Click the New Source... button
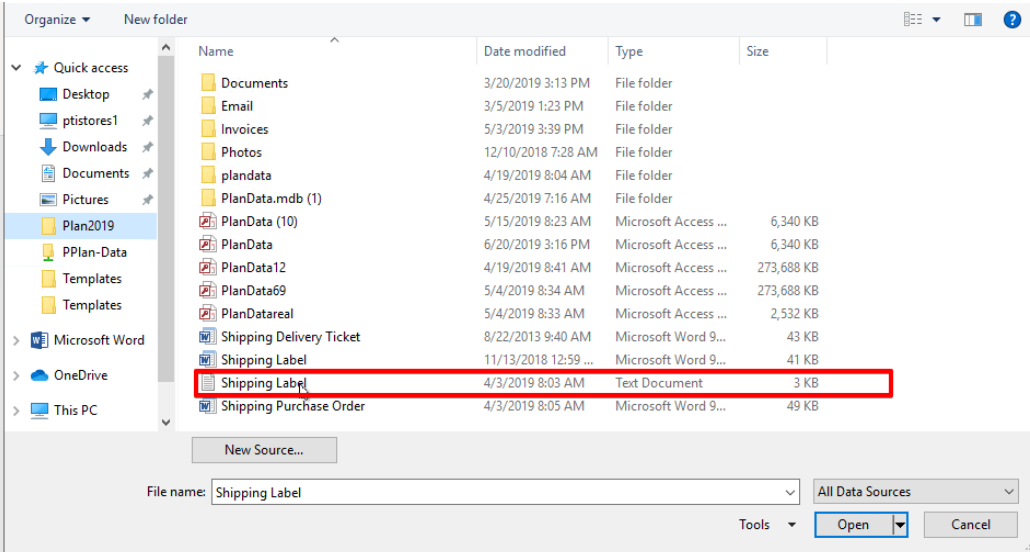 tap(264, 450)
